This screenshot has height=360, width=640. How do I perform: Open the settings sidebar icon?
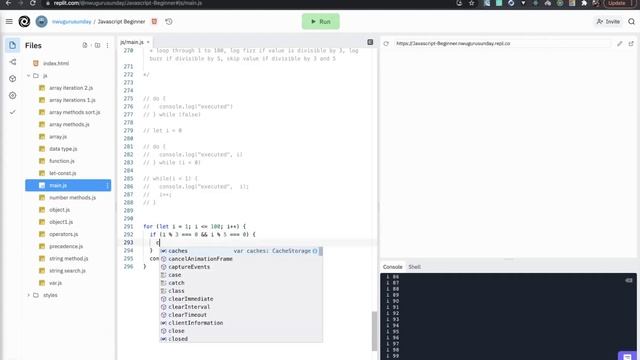tap(13, 96)
